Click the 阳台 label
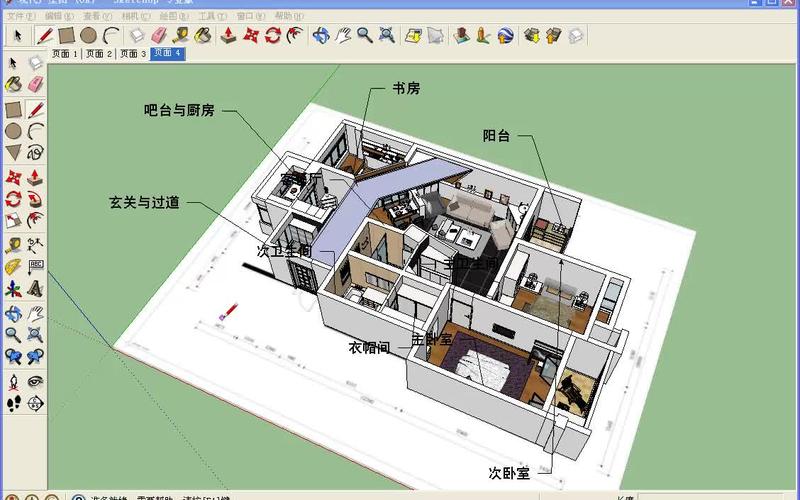The height and width of the screenshot is (500, 800). (496, 136)
